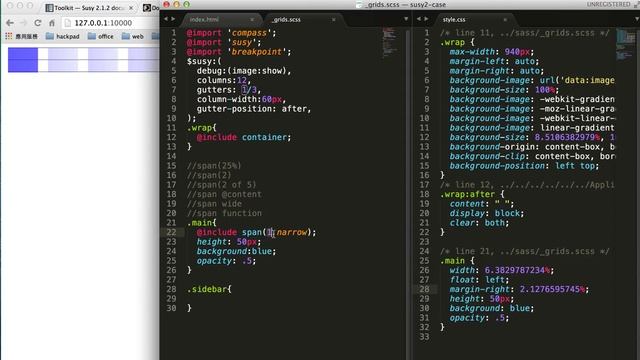
Task: Click right pane previous-tab arrow
Action: coord(418,19)
